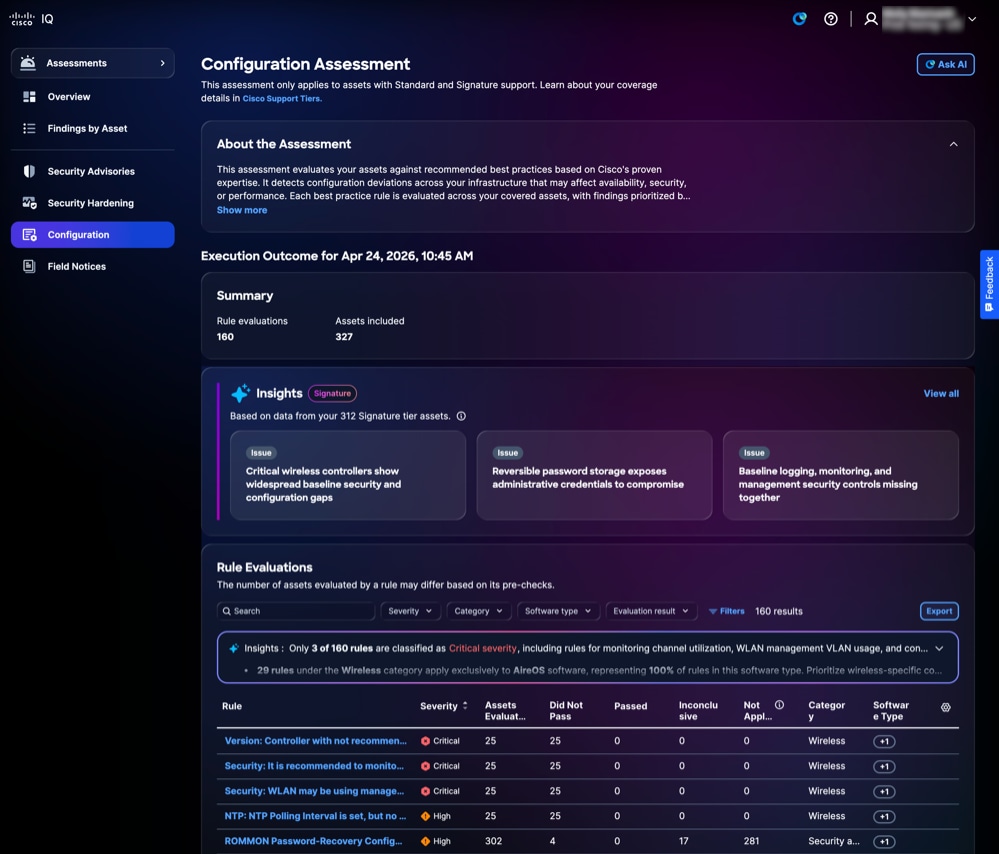Open the Severity filter dropdown
The width and height of the screenshot is (999, 854).
click(x=410, y=611)
